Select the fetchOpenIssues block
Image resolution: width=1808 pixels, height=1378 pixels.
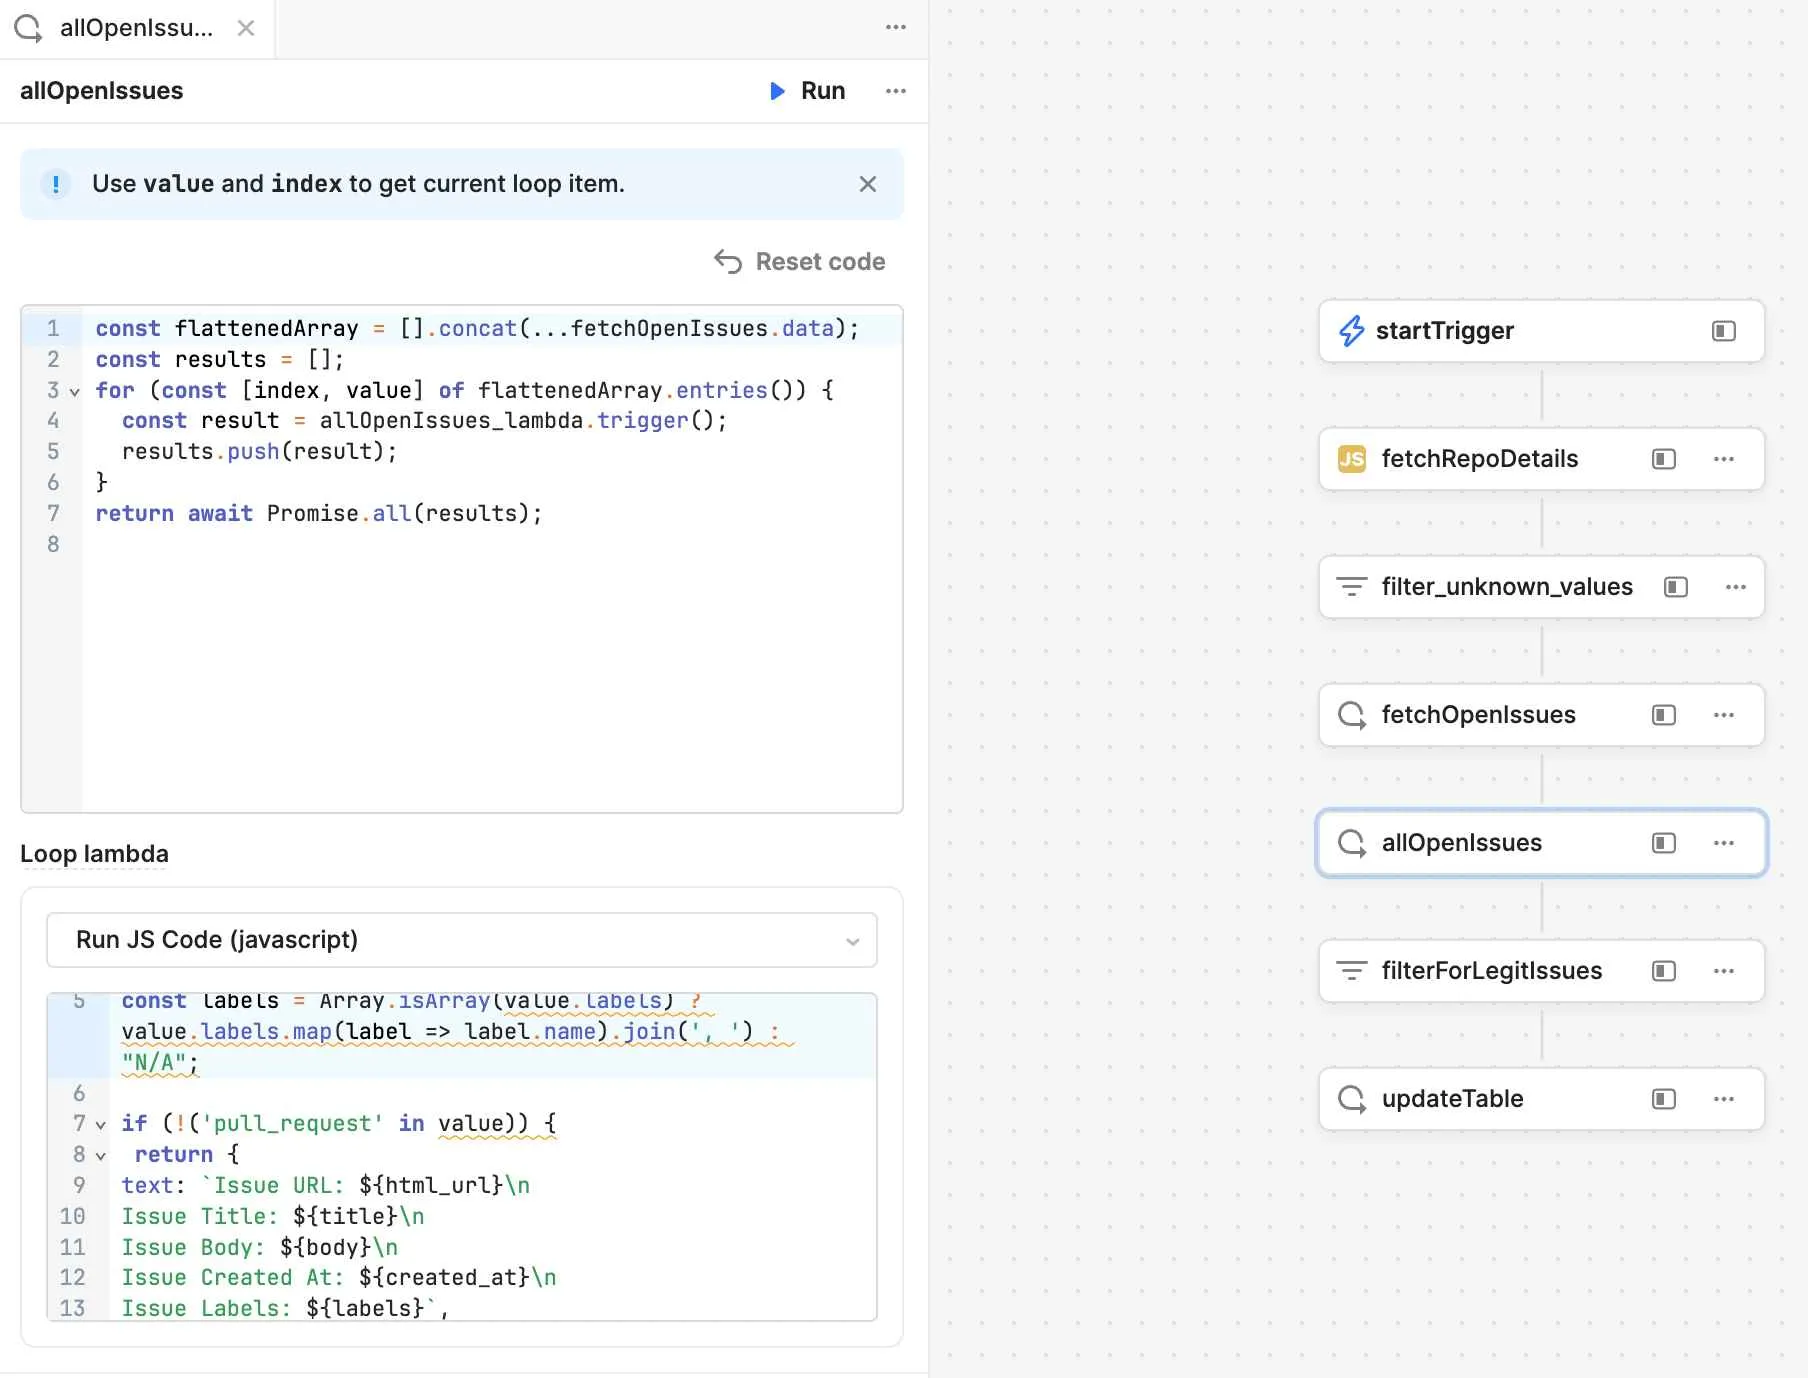pos(1541,715)
